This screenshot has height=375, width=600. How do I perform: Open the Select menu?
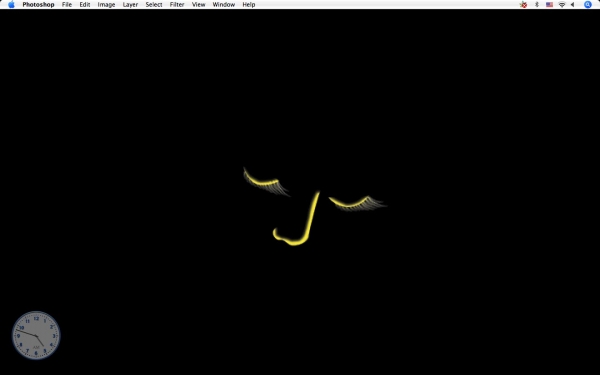[x=154, y=5]
